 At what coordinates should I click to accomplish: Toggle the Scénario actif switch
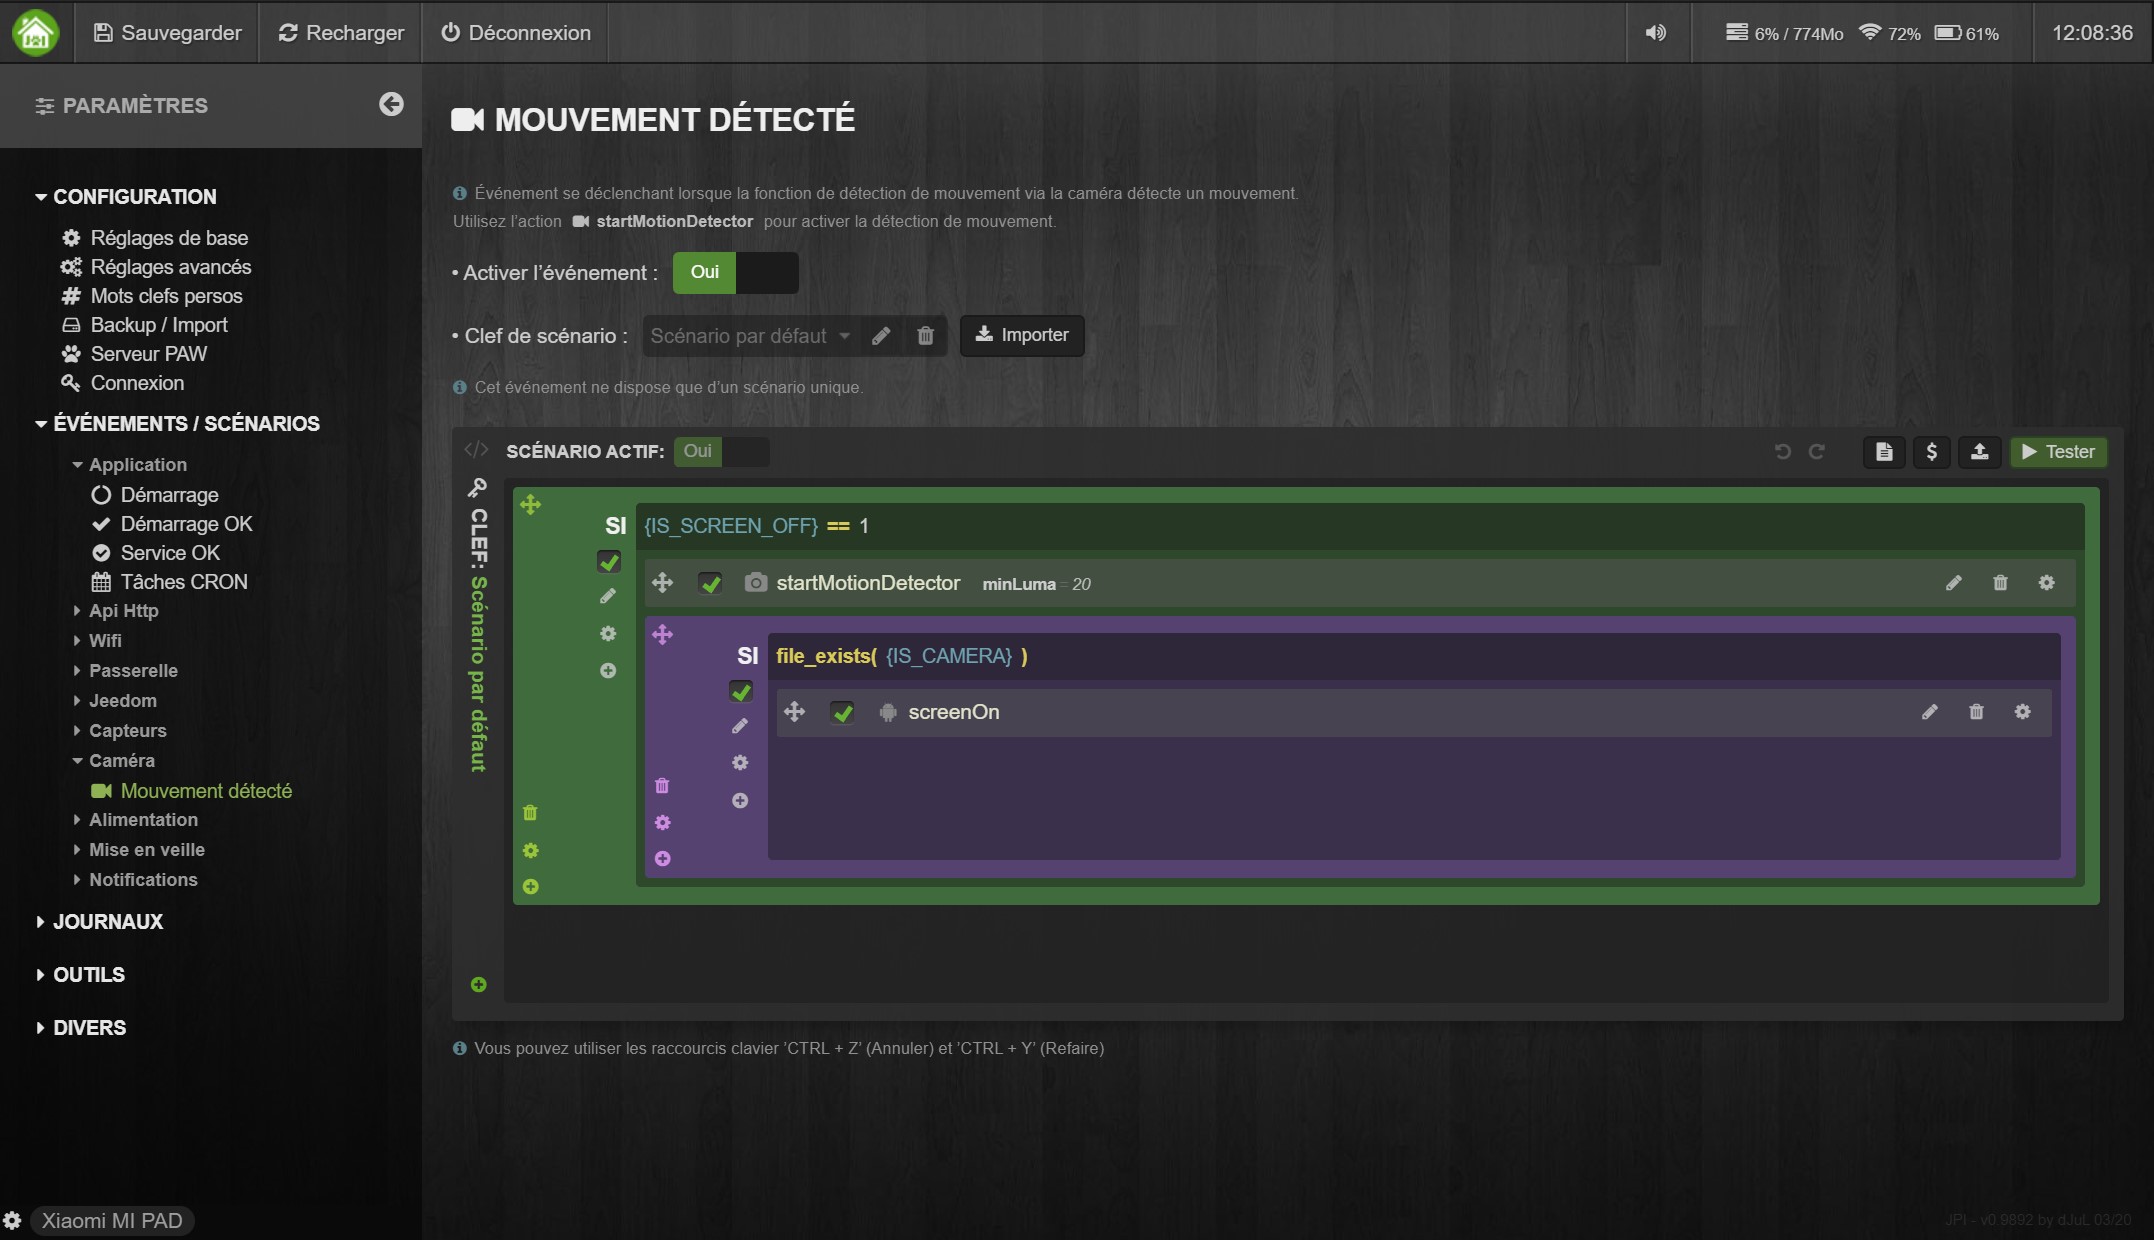click(x=721, y=452)
